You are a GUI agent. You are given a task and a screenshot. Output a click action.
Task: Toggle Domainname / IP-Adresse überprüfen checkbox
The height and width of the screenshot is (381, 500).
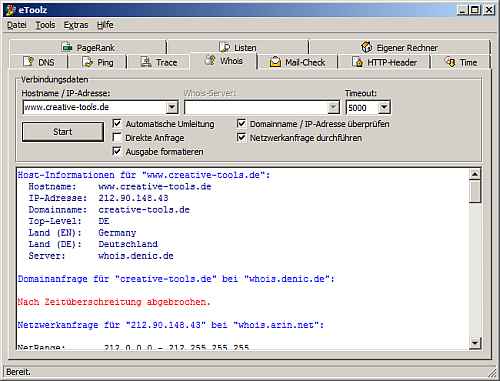click(x=241, y=124)
